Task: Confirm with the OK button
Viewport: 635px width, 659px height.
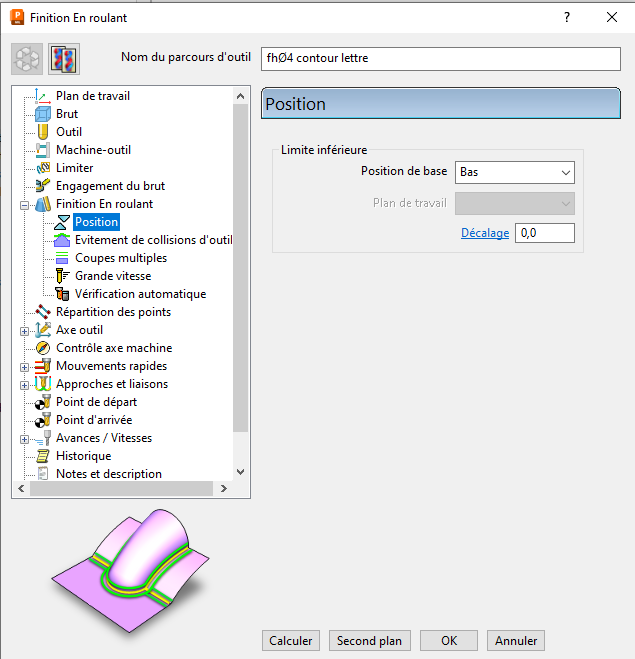Action: (x=449, y=641)
